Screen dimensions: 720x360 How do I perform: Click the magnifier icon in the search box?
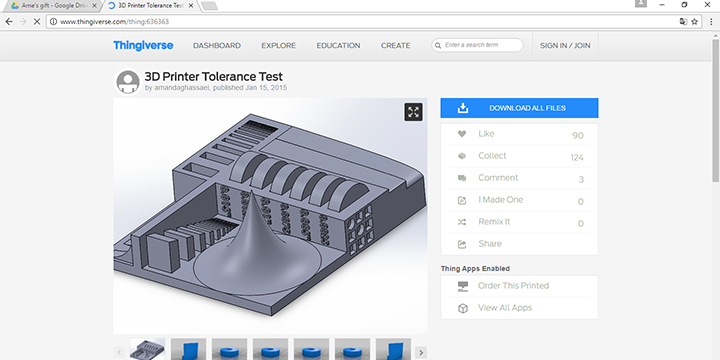pyautogui.click(x=438, y=45)
